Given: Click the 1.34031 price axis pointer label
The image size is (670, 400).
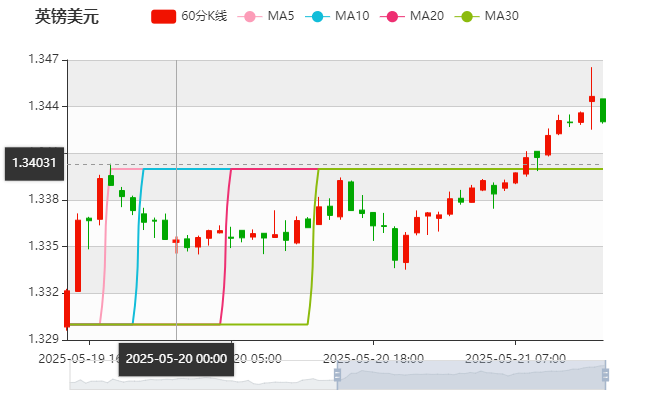Looking at the screenshot, I should click(33, 163).
